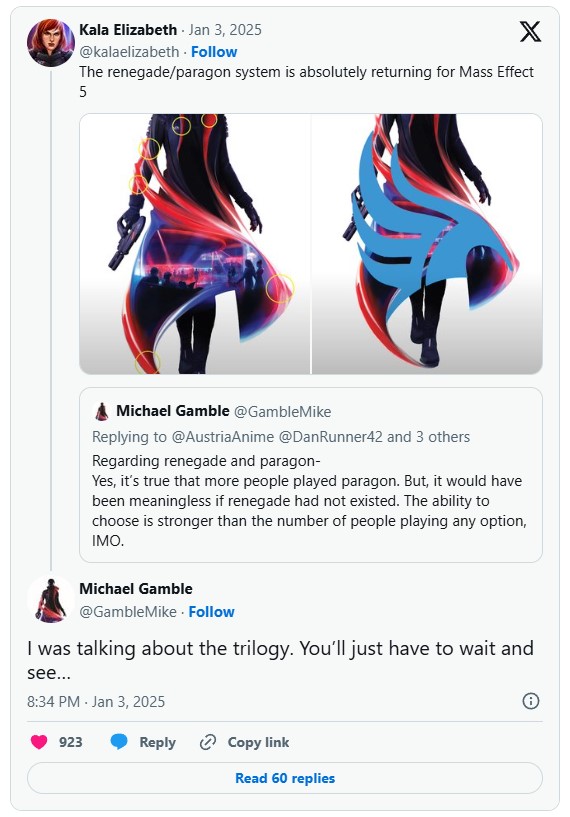Screen dimensions: 570x817
Task: Click the 923 likes count
Action: pos(70,742)
